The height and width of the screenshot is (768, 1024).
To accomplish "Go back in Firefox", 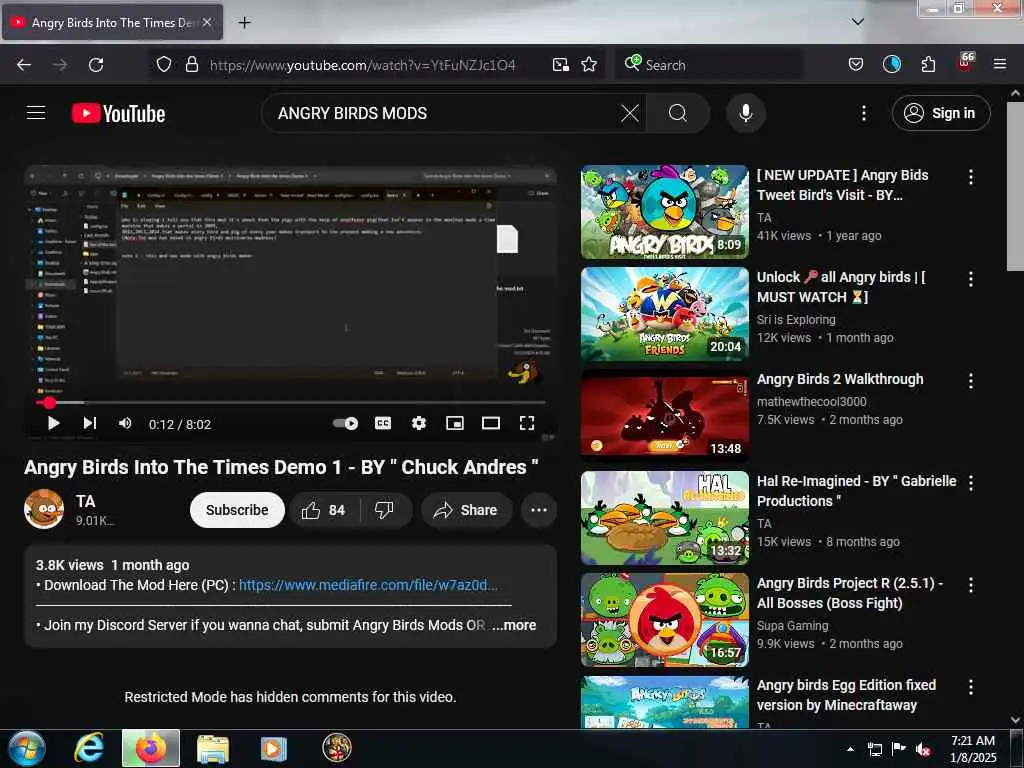I will pos(24,64).
